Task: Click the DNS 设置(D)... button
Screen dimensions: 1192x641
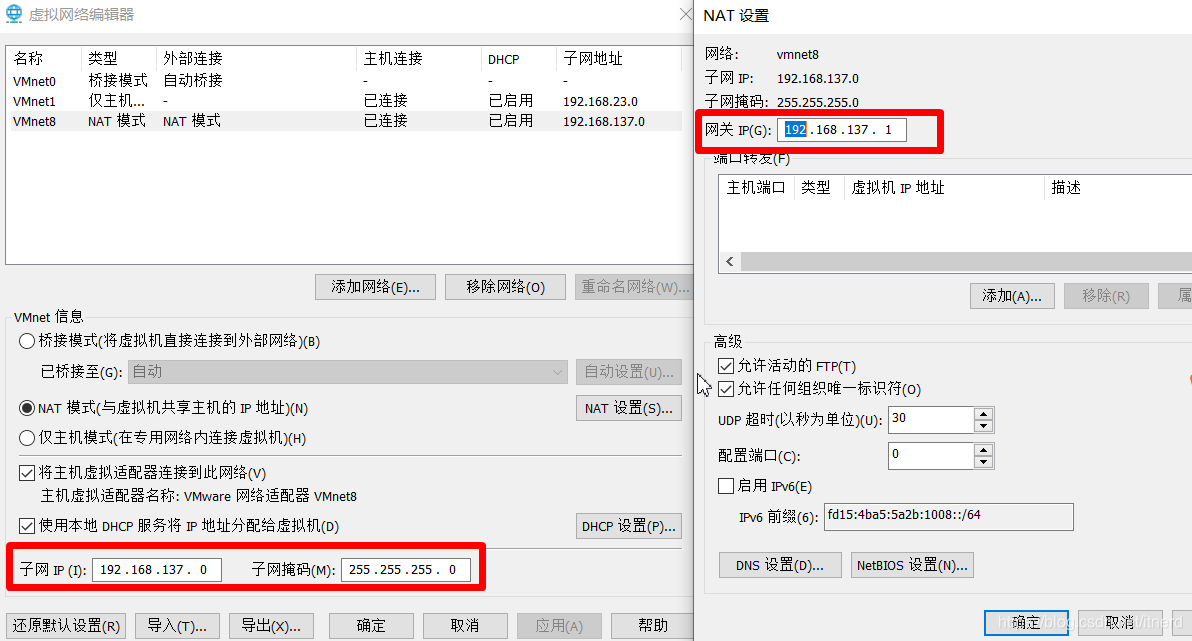Action: (780, 565)
